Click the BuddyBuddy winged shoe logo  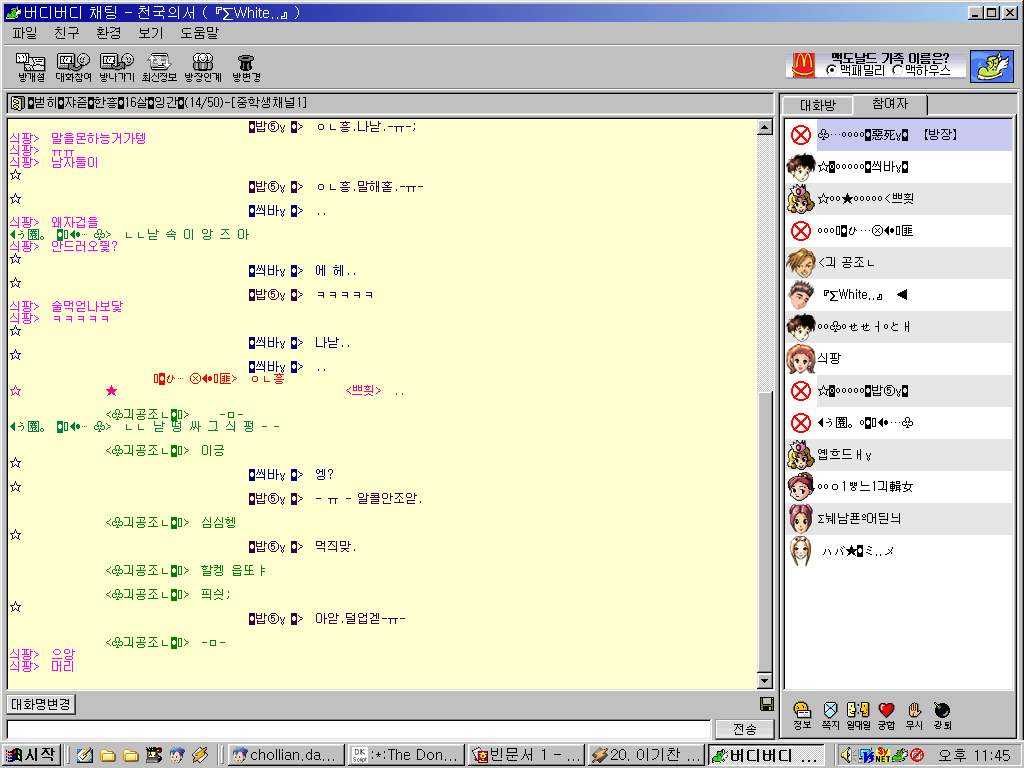tap(991, 66)
